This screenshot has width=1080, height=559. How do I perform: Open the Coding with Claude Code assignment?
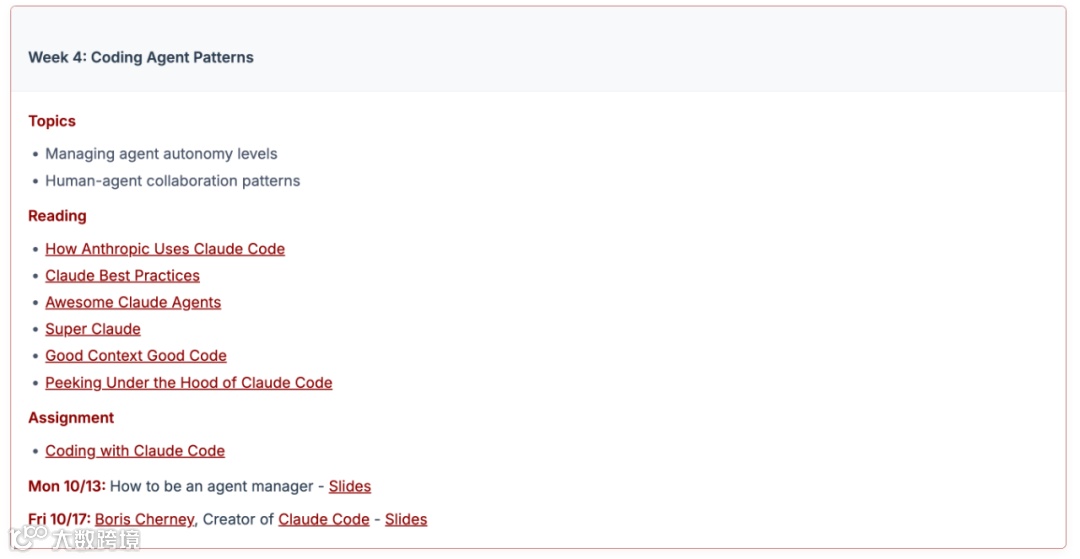[x=135, y=451]
